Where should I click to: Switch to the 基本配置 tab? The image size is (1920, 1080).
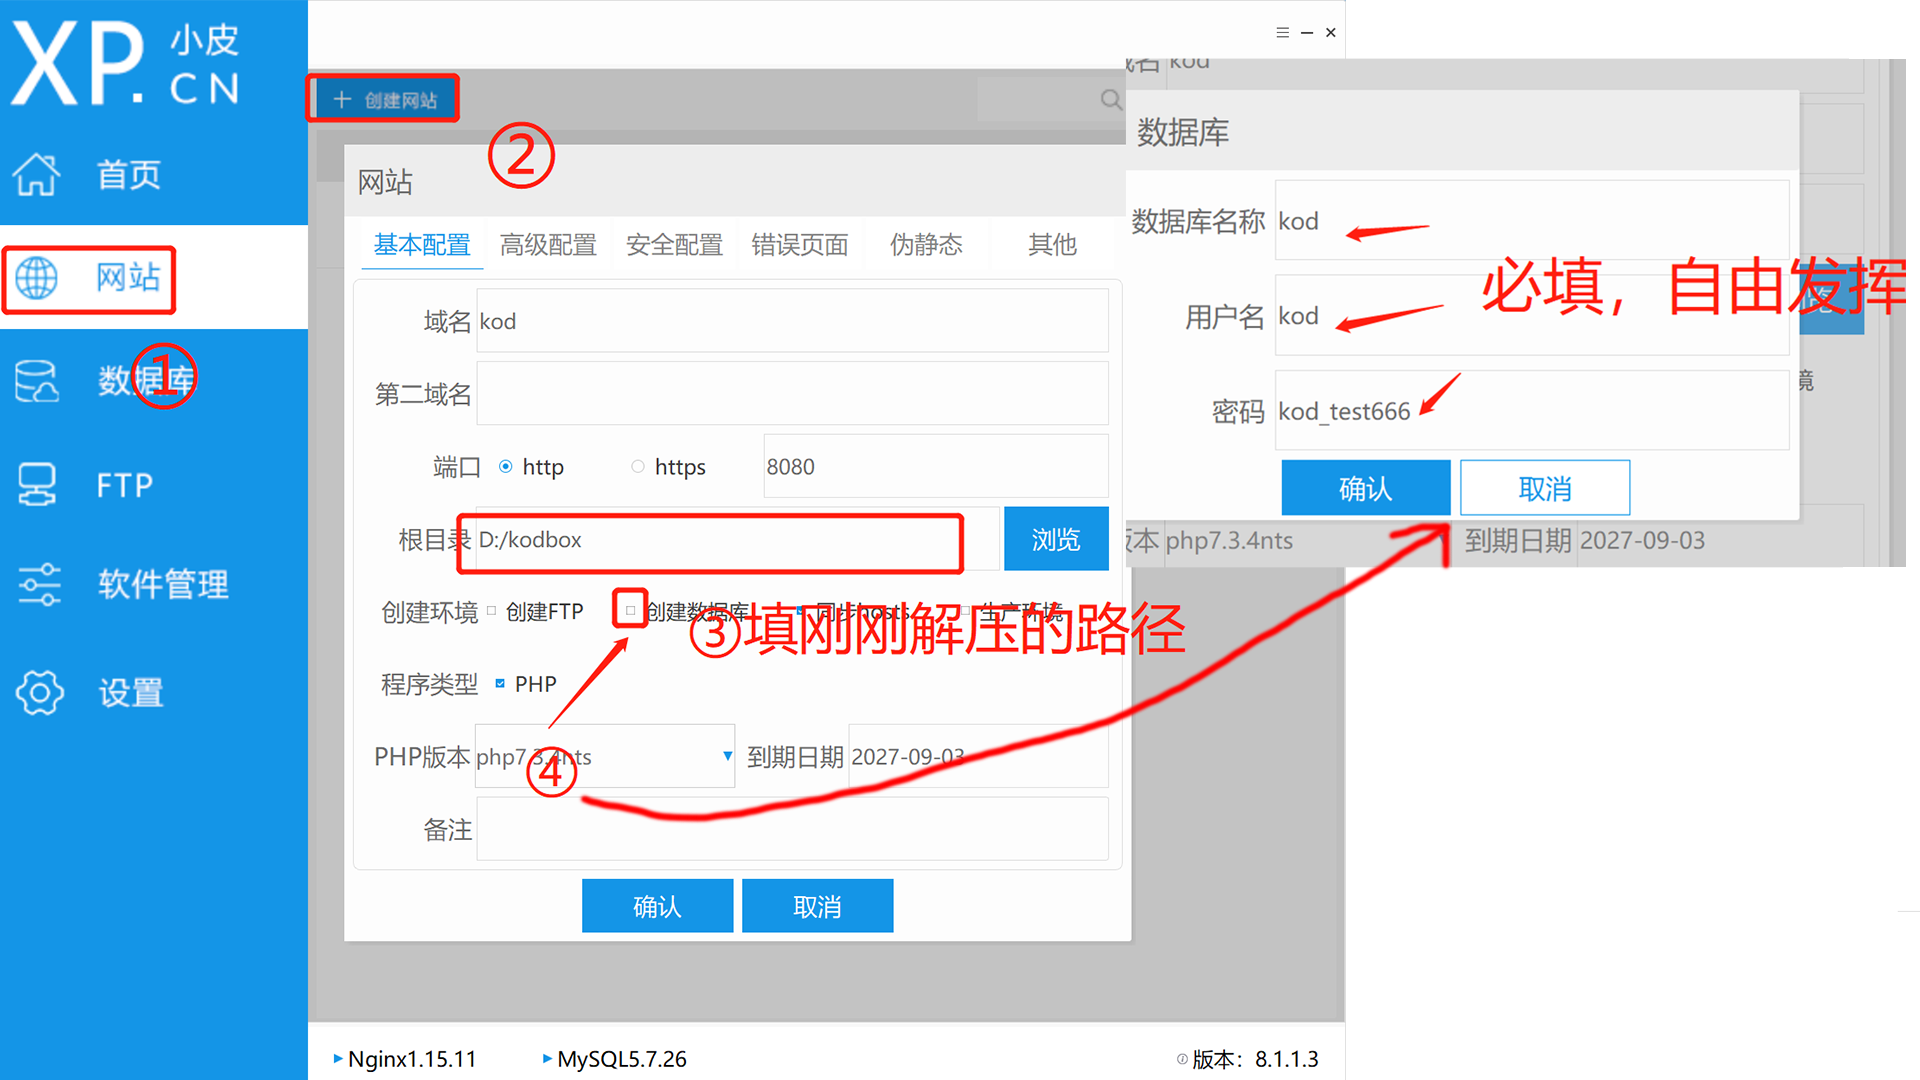pos(422,245)
